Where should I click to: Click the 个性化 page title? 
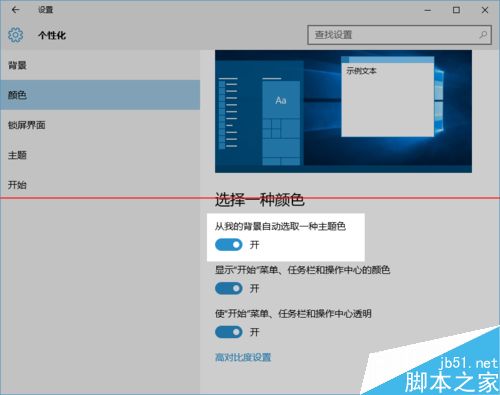[52, 35]
